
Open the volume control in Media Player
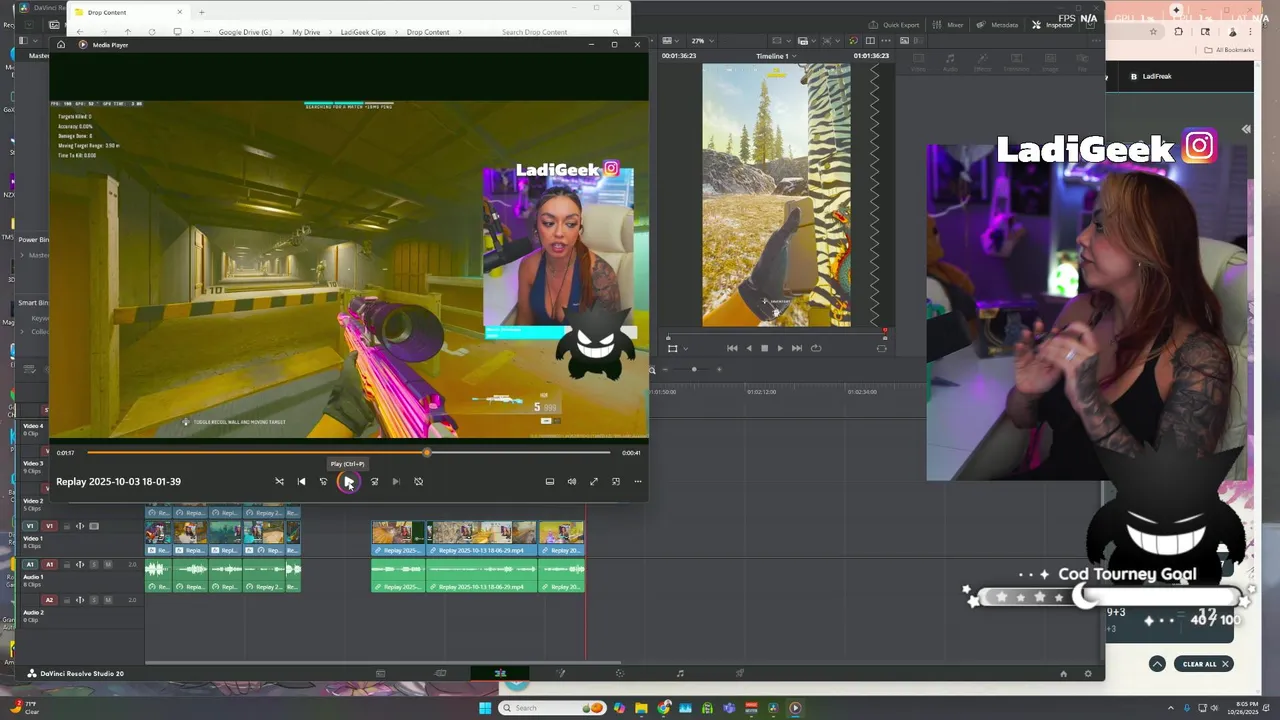pos(572,481)
